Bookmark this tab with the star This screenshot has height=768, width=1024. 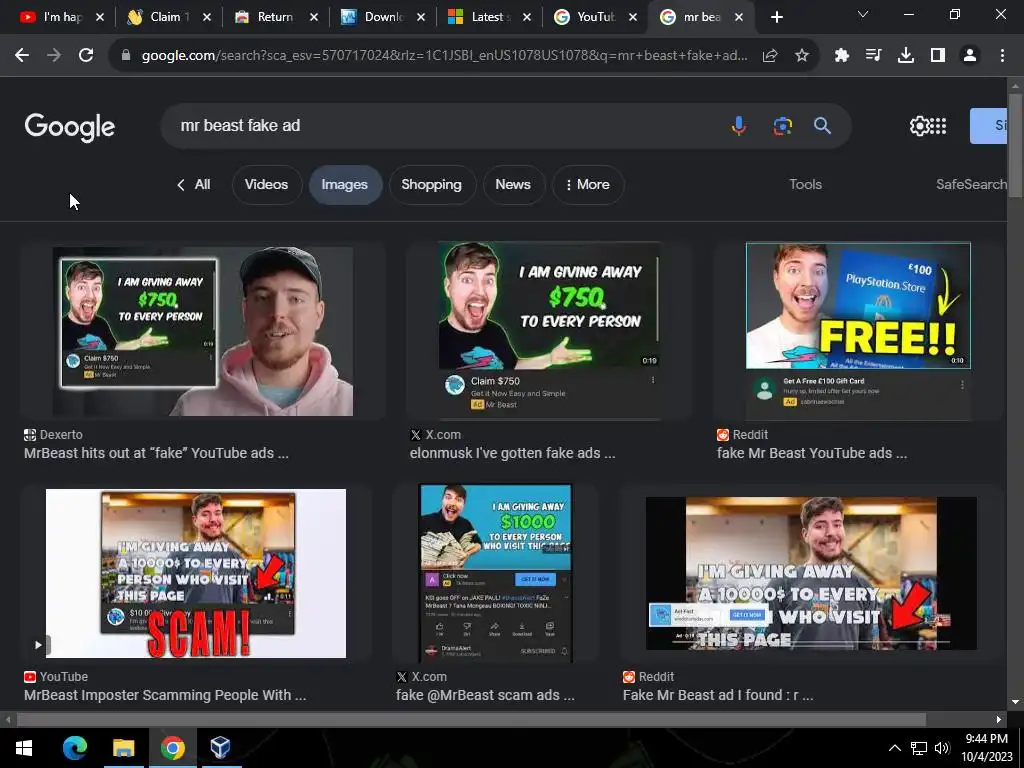pyautogui.click(x=802, y=56)
